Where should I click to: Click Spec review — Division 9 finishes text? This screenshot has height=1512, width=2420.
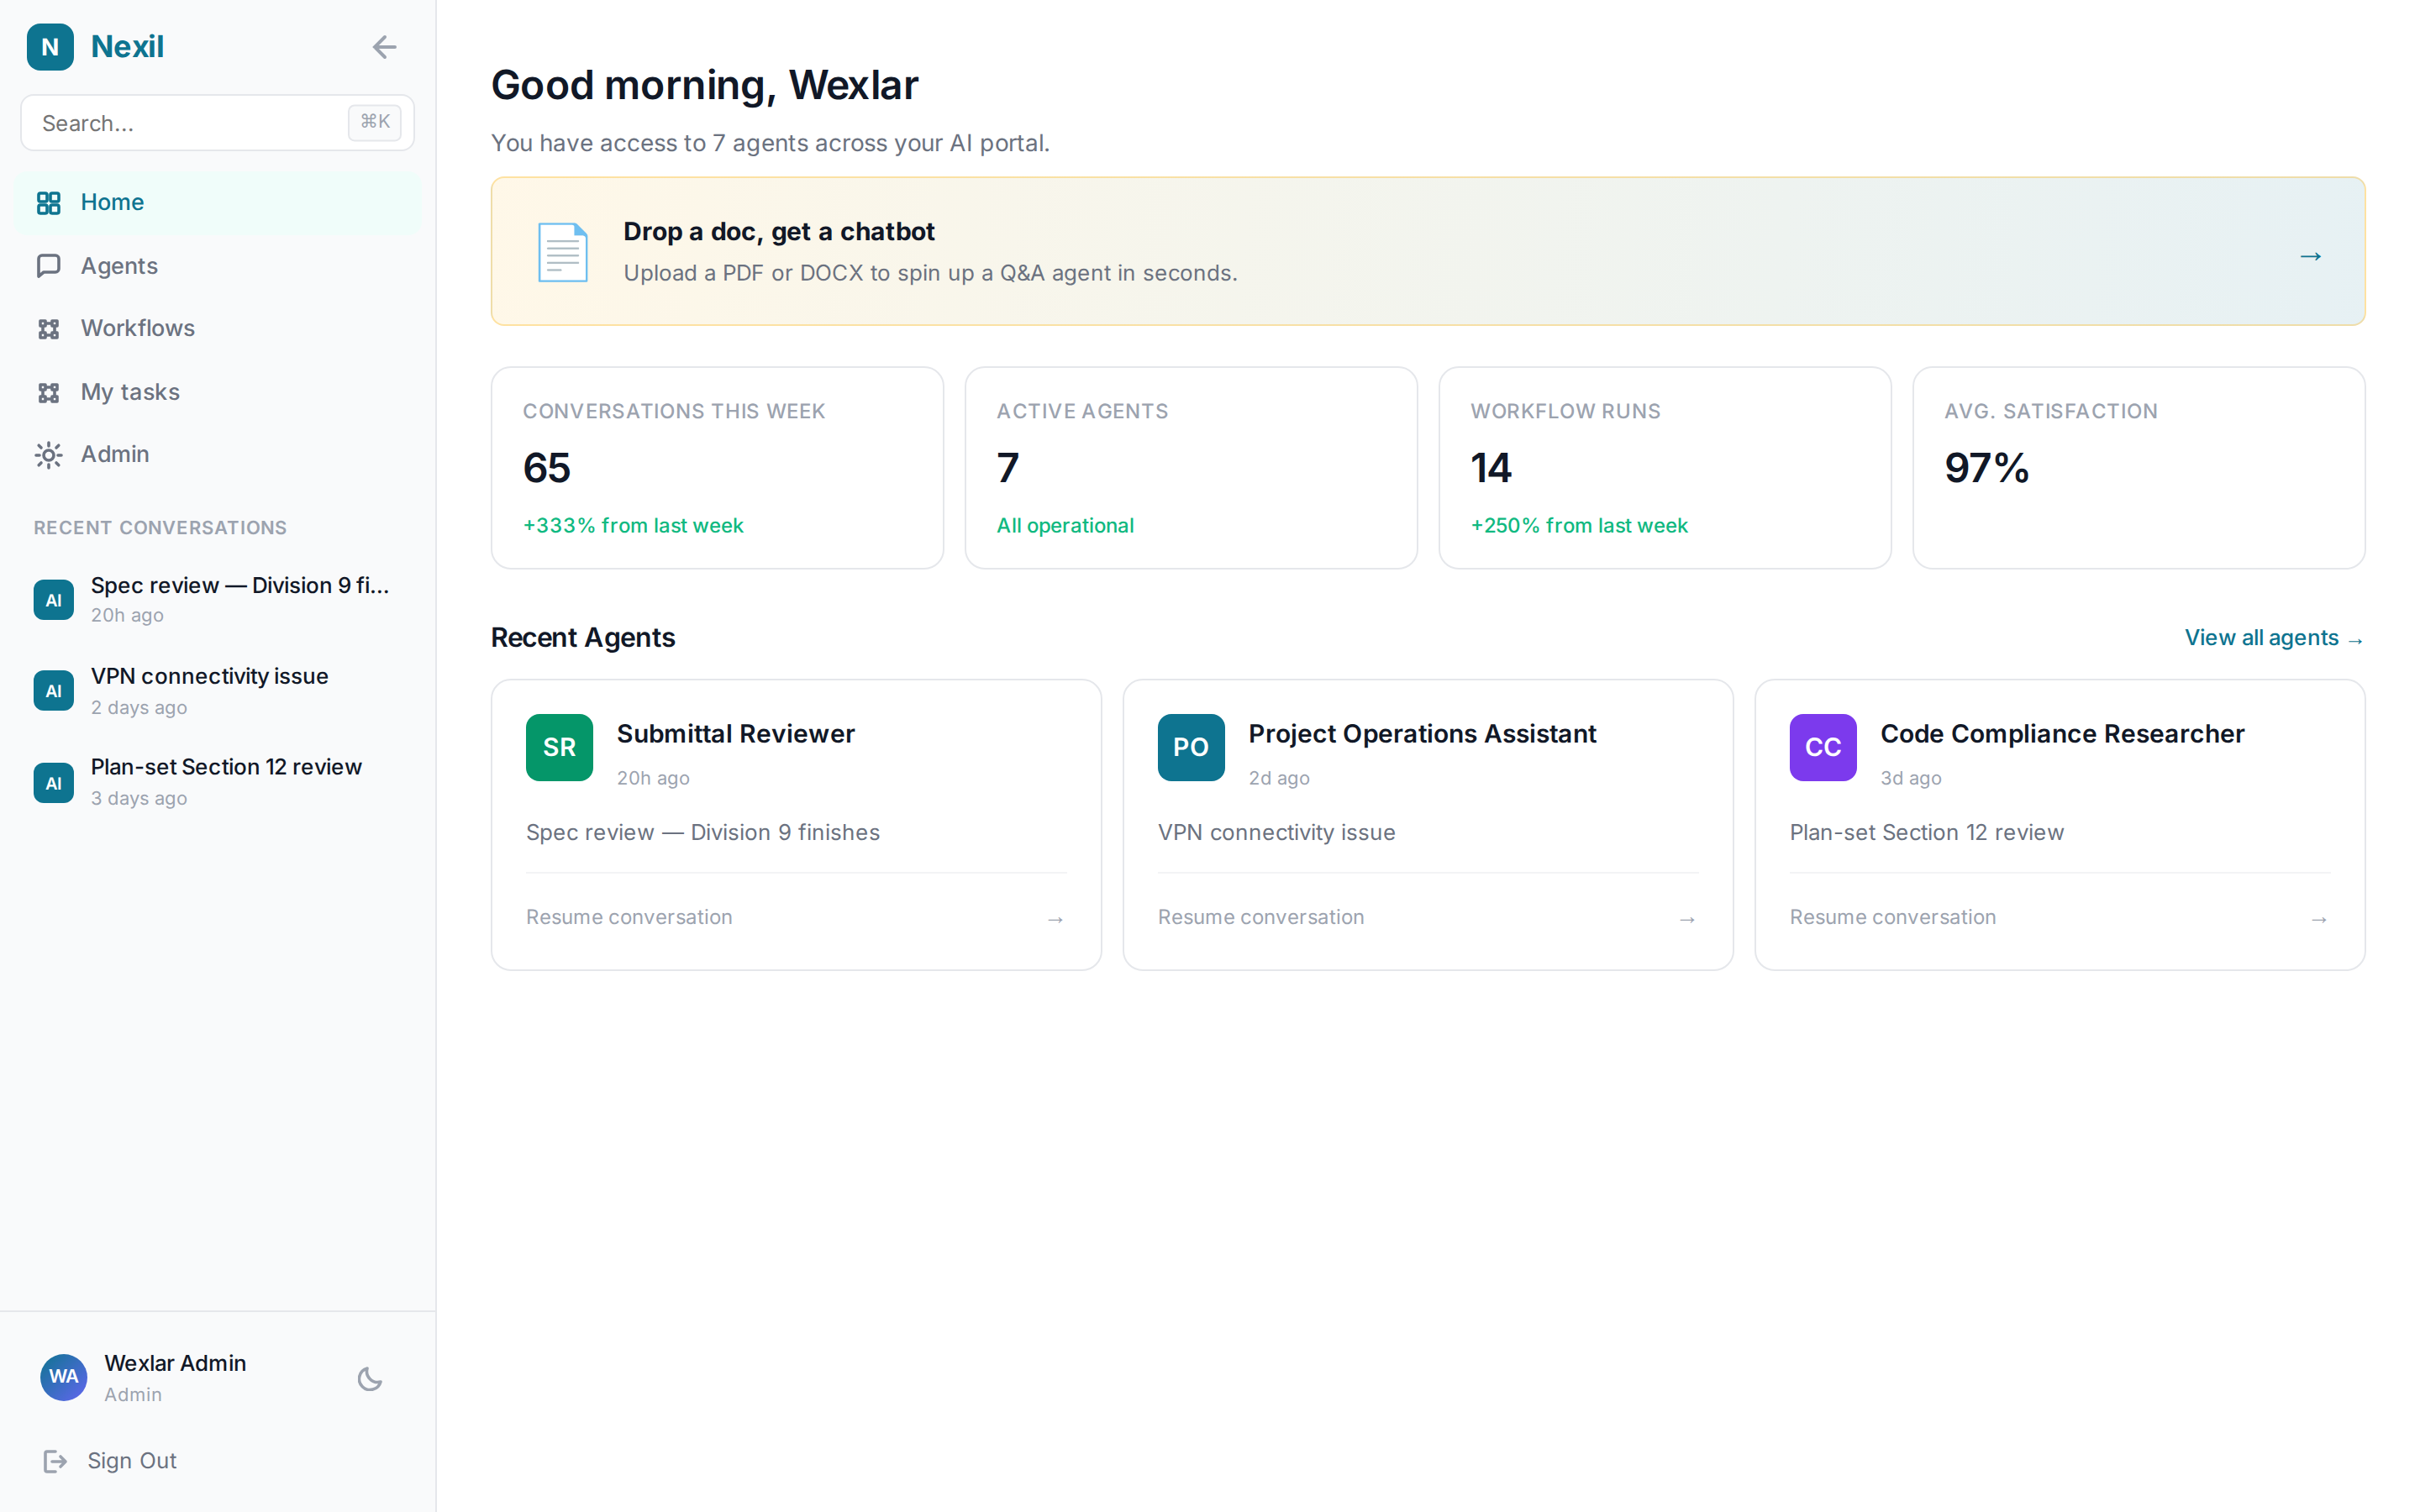703,832
